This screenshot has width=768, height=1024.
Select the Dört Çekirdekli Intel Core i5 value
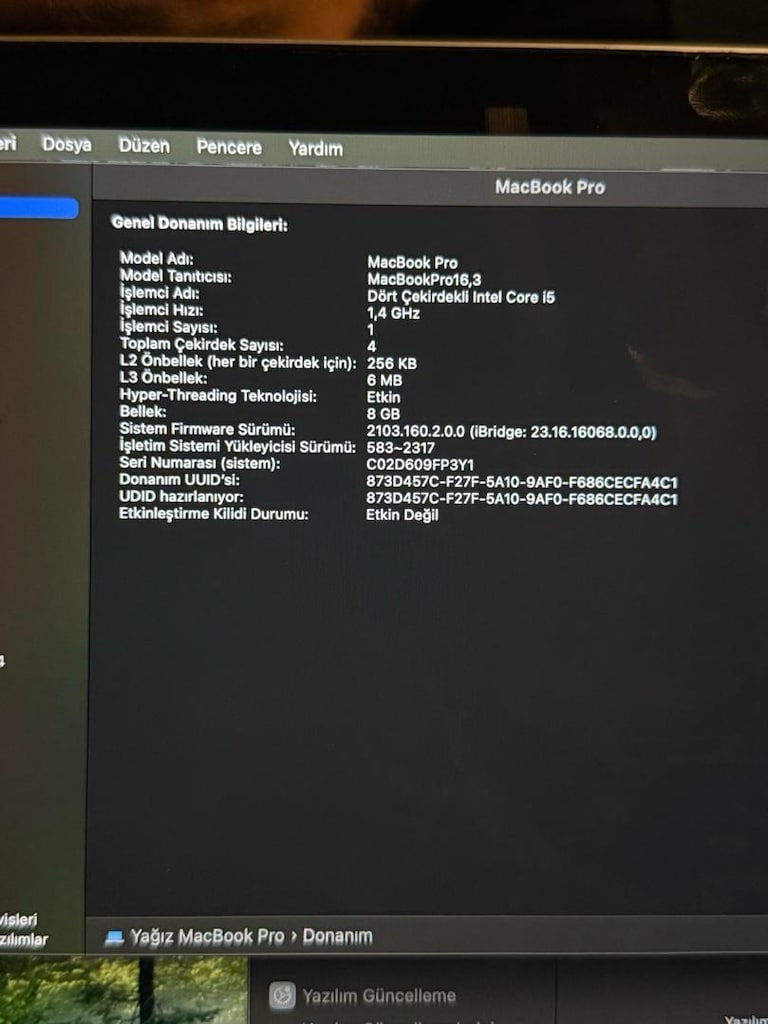(460, 297)
